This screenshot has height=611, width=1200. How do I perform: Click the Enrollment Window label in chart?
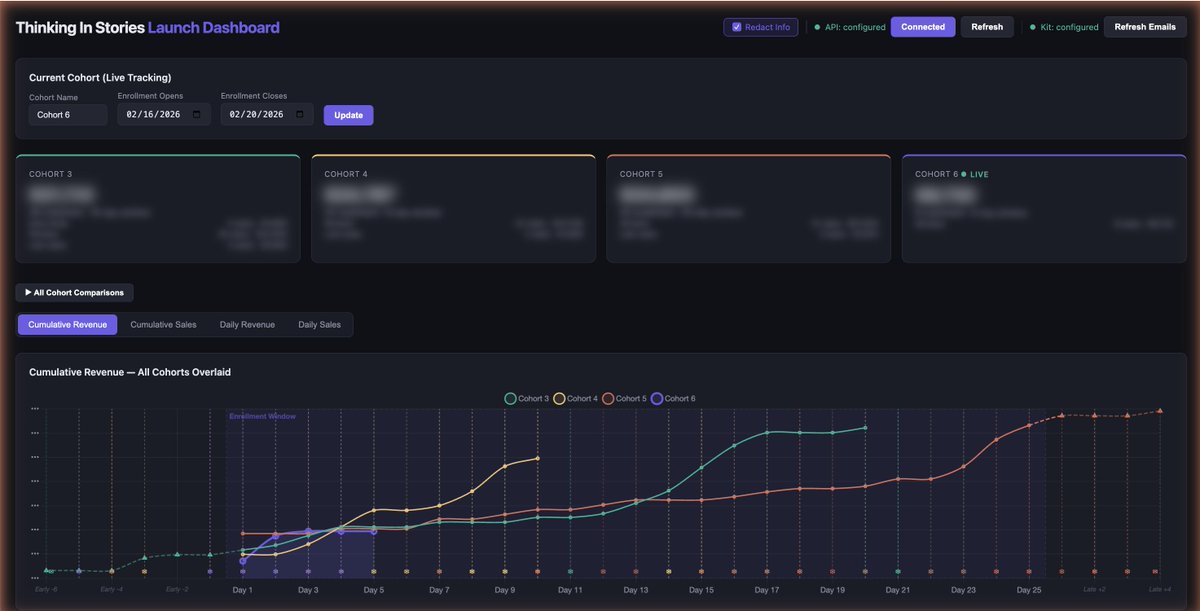263,416
